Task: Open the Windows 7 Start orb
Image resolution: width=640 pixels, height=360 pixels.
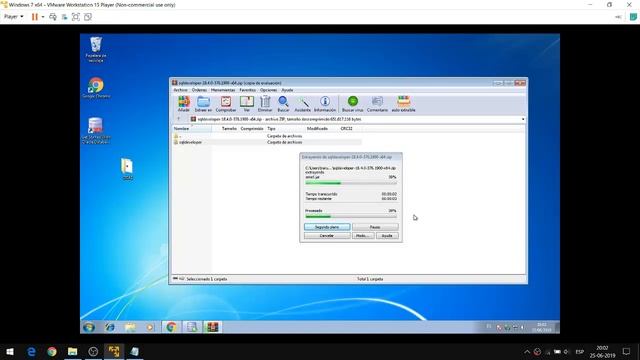Action: [x=89, y=327]
